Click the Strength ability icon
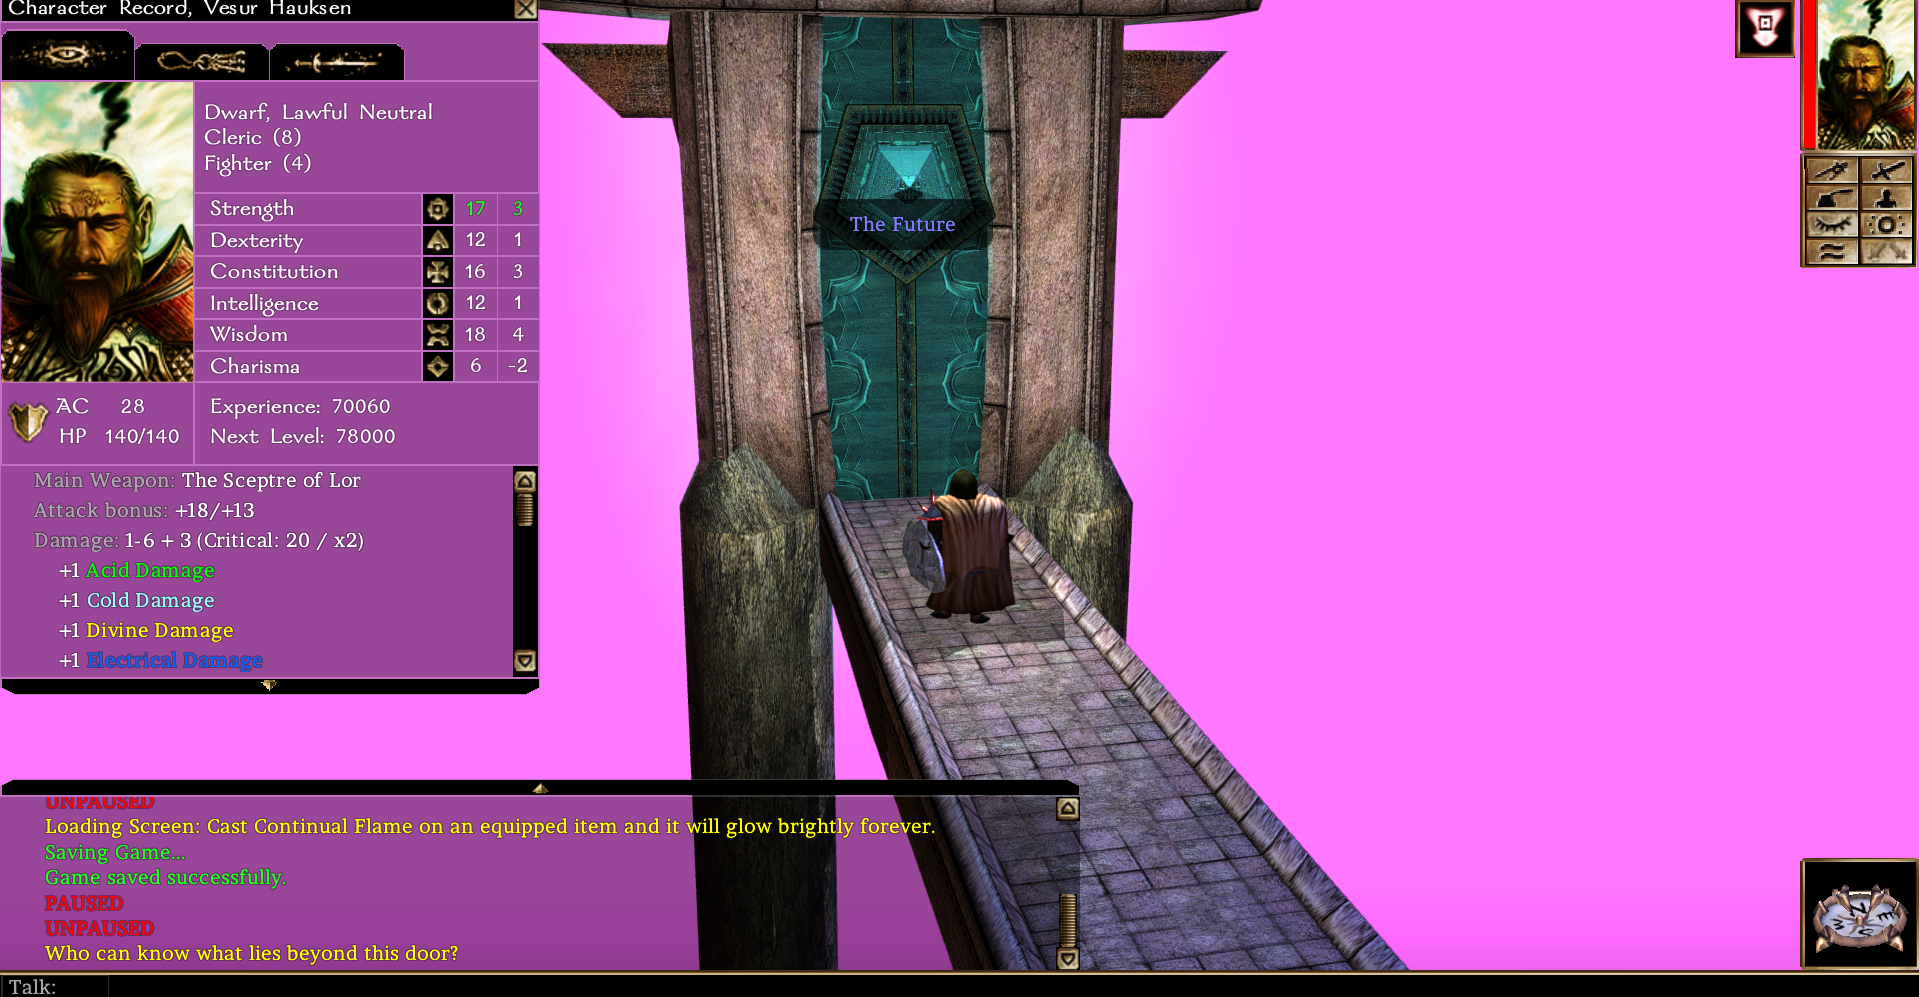The width and height of the screenshot is (1919, 997). [438, 209]
